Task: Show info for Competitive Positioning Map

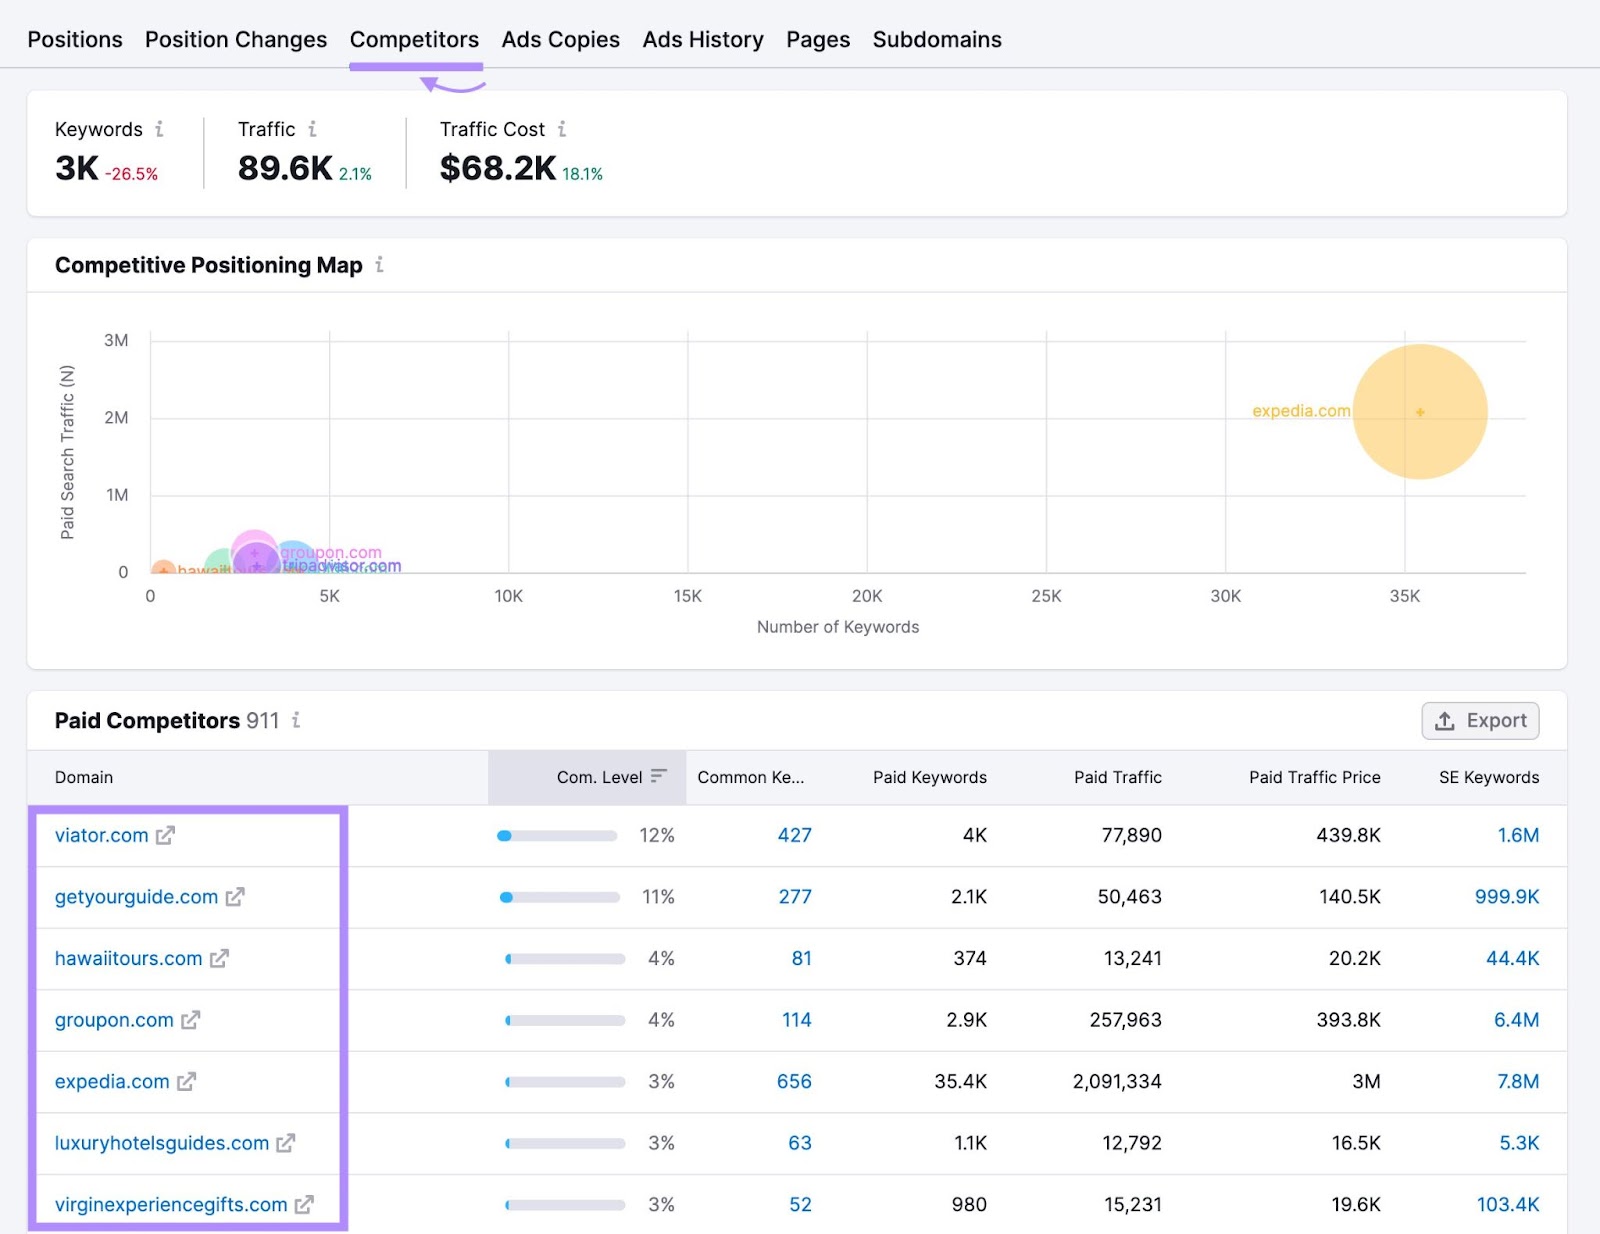Action: (x=379, y=265)
